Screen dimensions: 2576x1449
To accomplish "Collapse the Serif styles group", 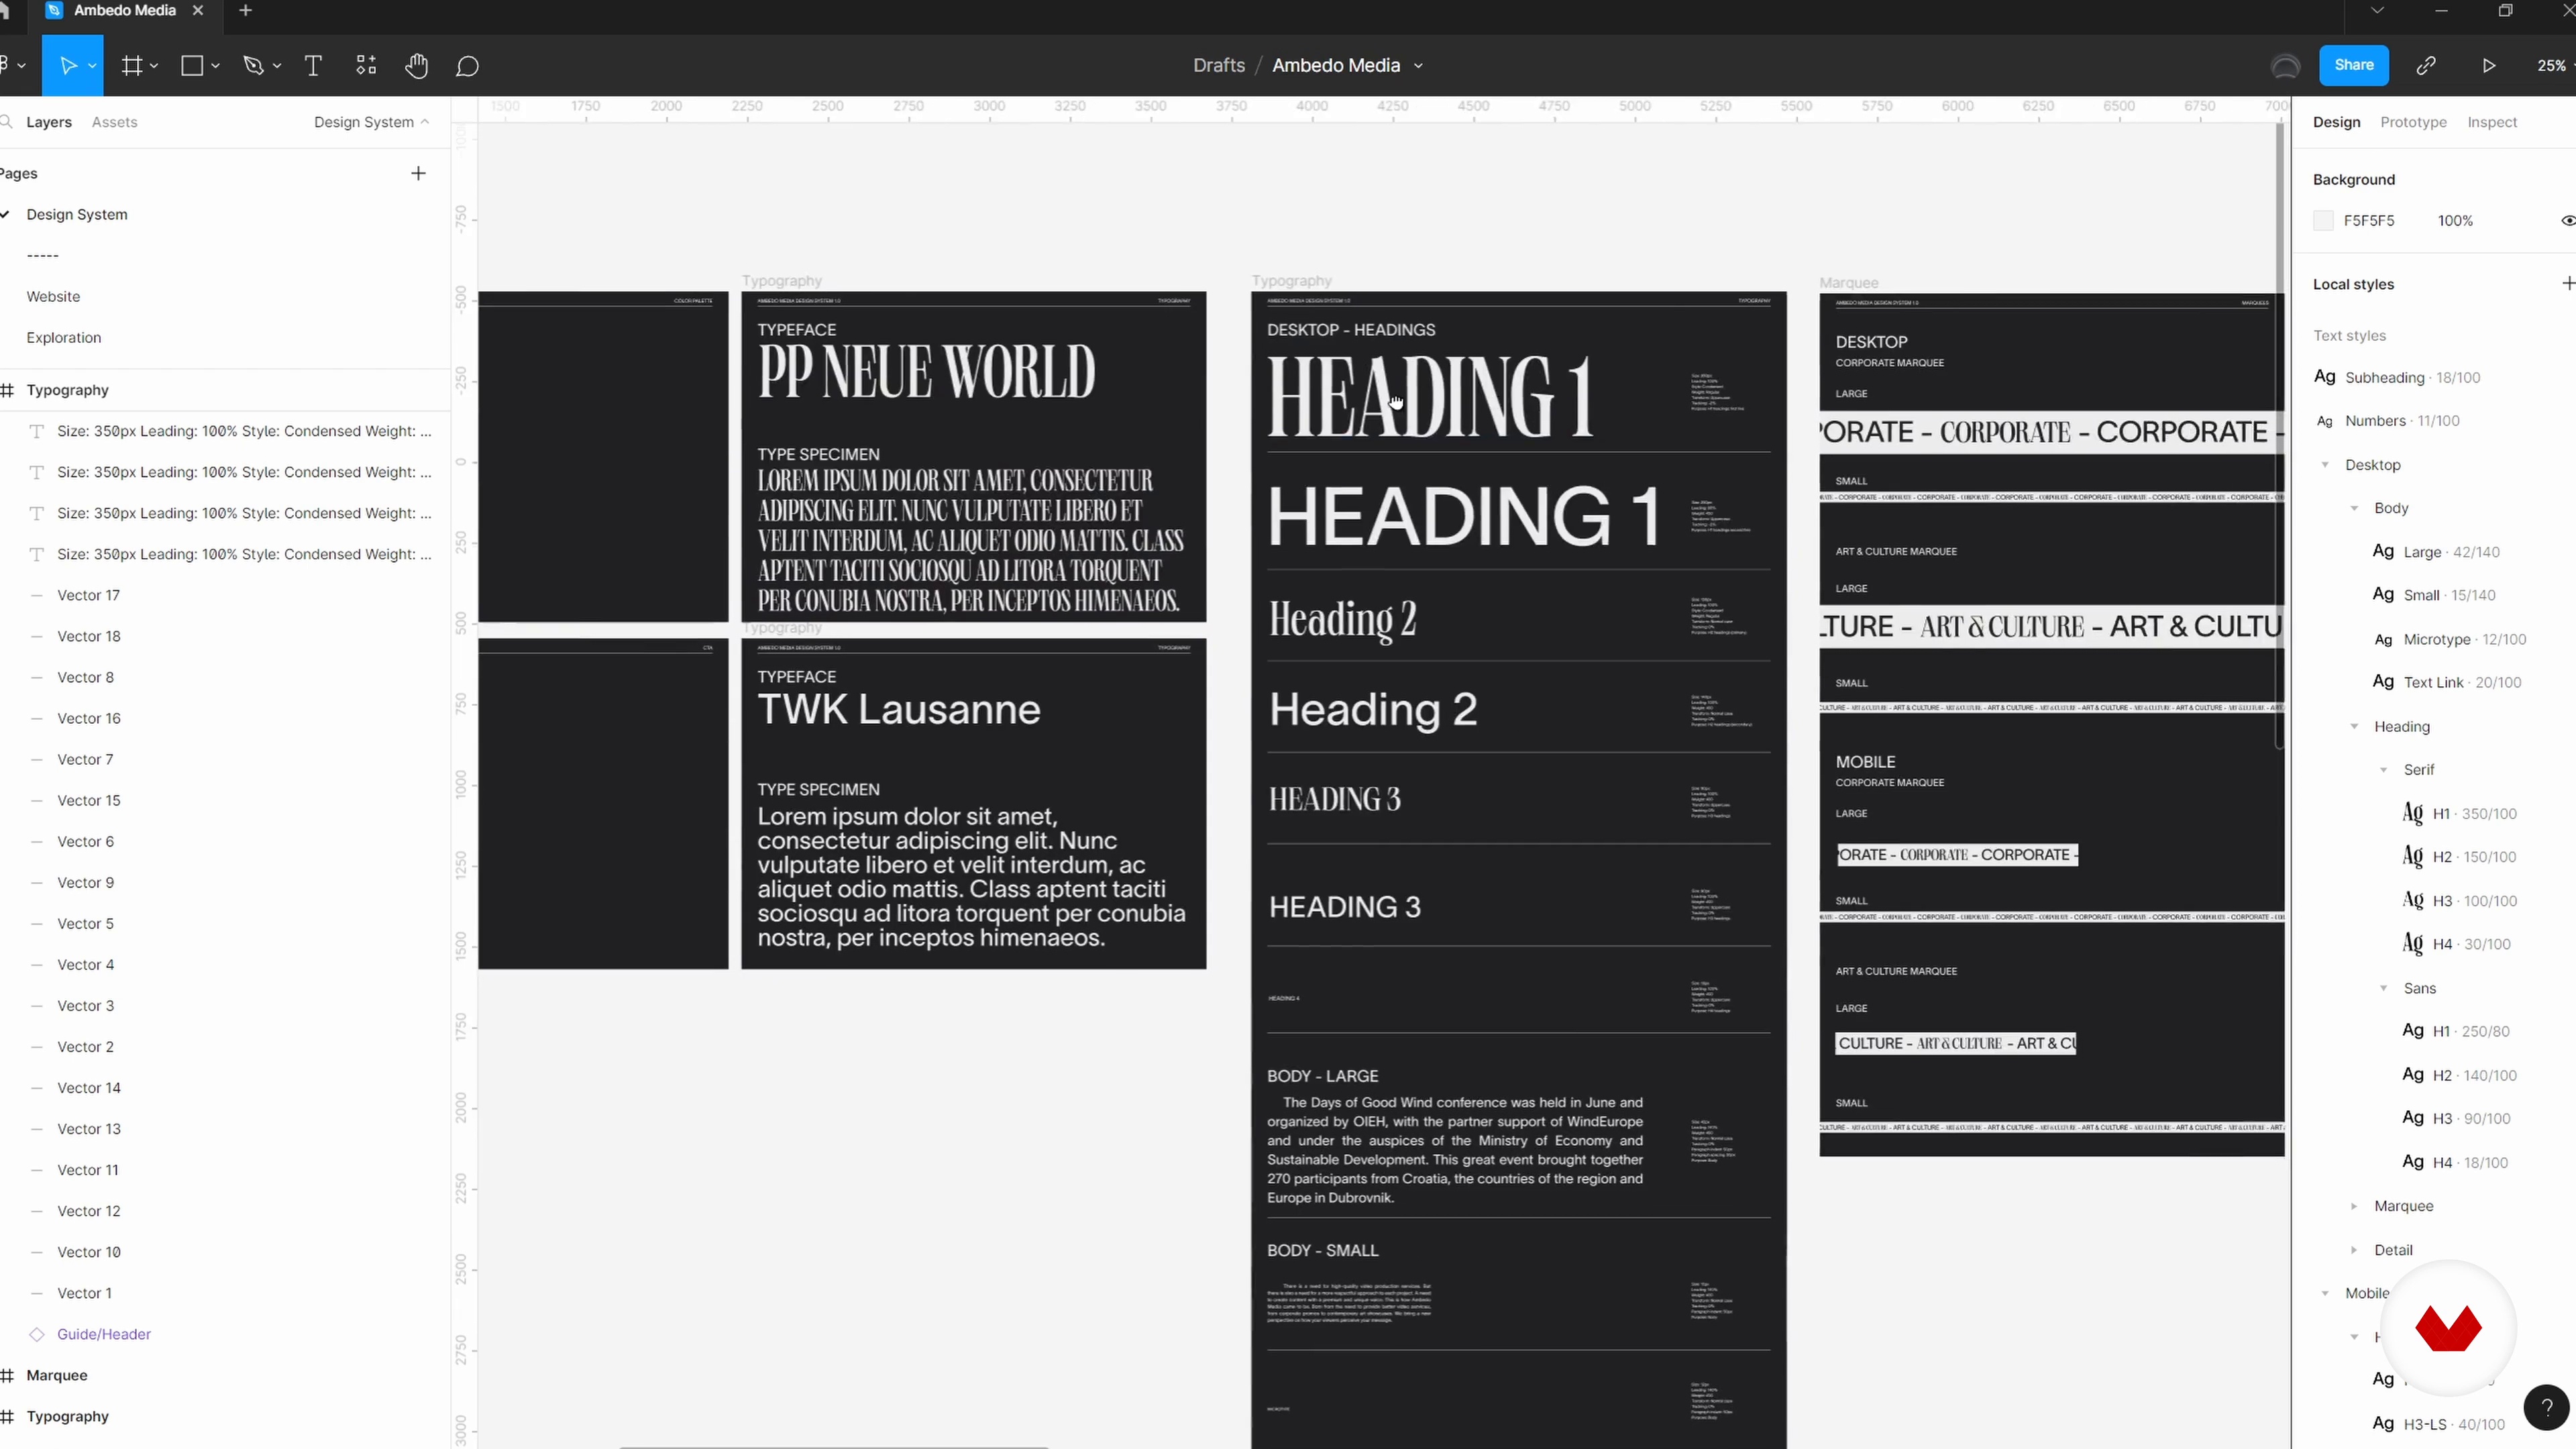I will pyautogui.click(x=2383, y=770).
